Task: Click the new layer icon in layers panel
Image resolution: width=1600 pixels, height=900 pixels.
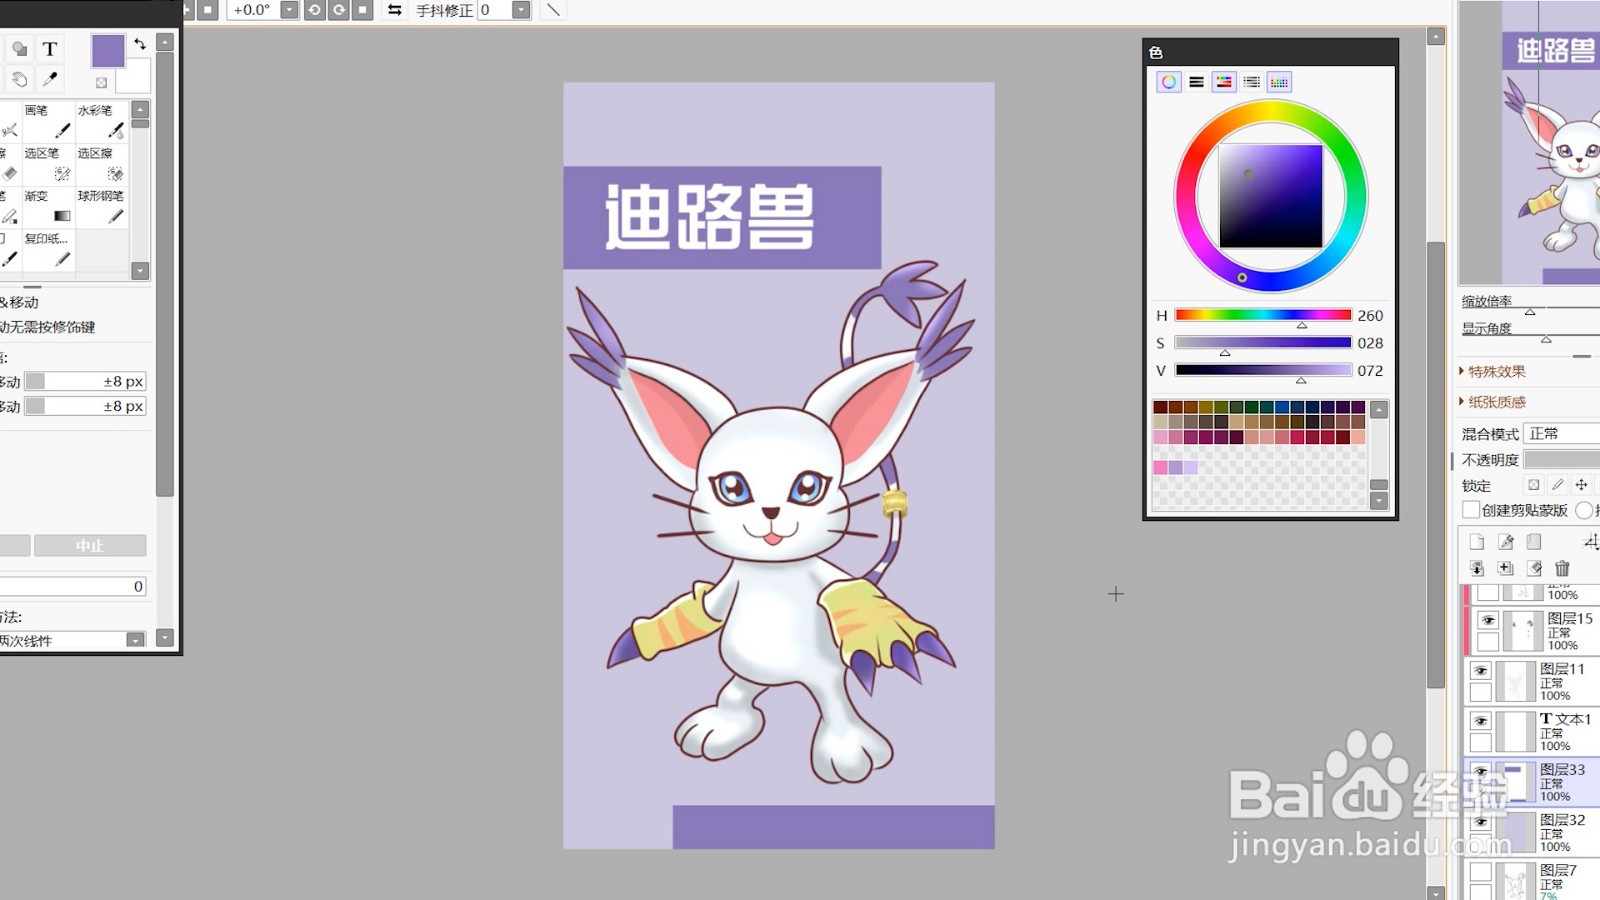Action: tap(1476, 540)
